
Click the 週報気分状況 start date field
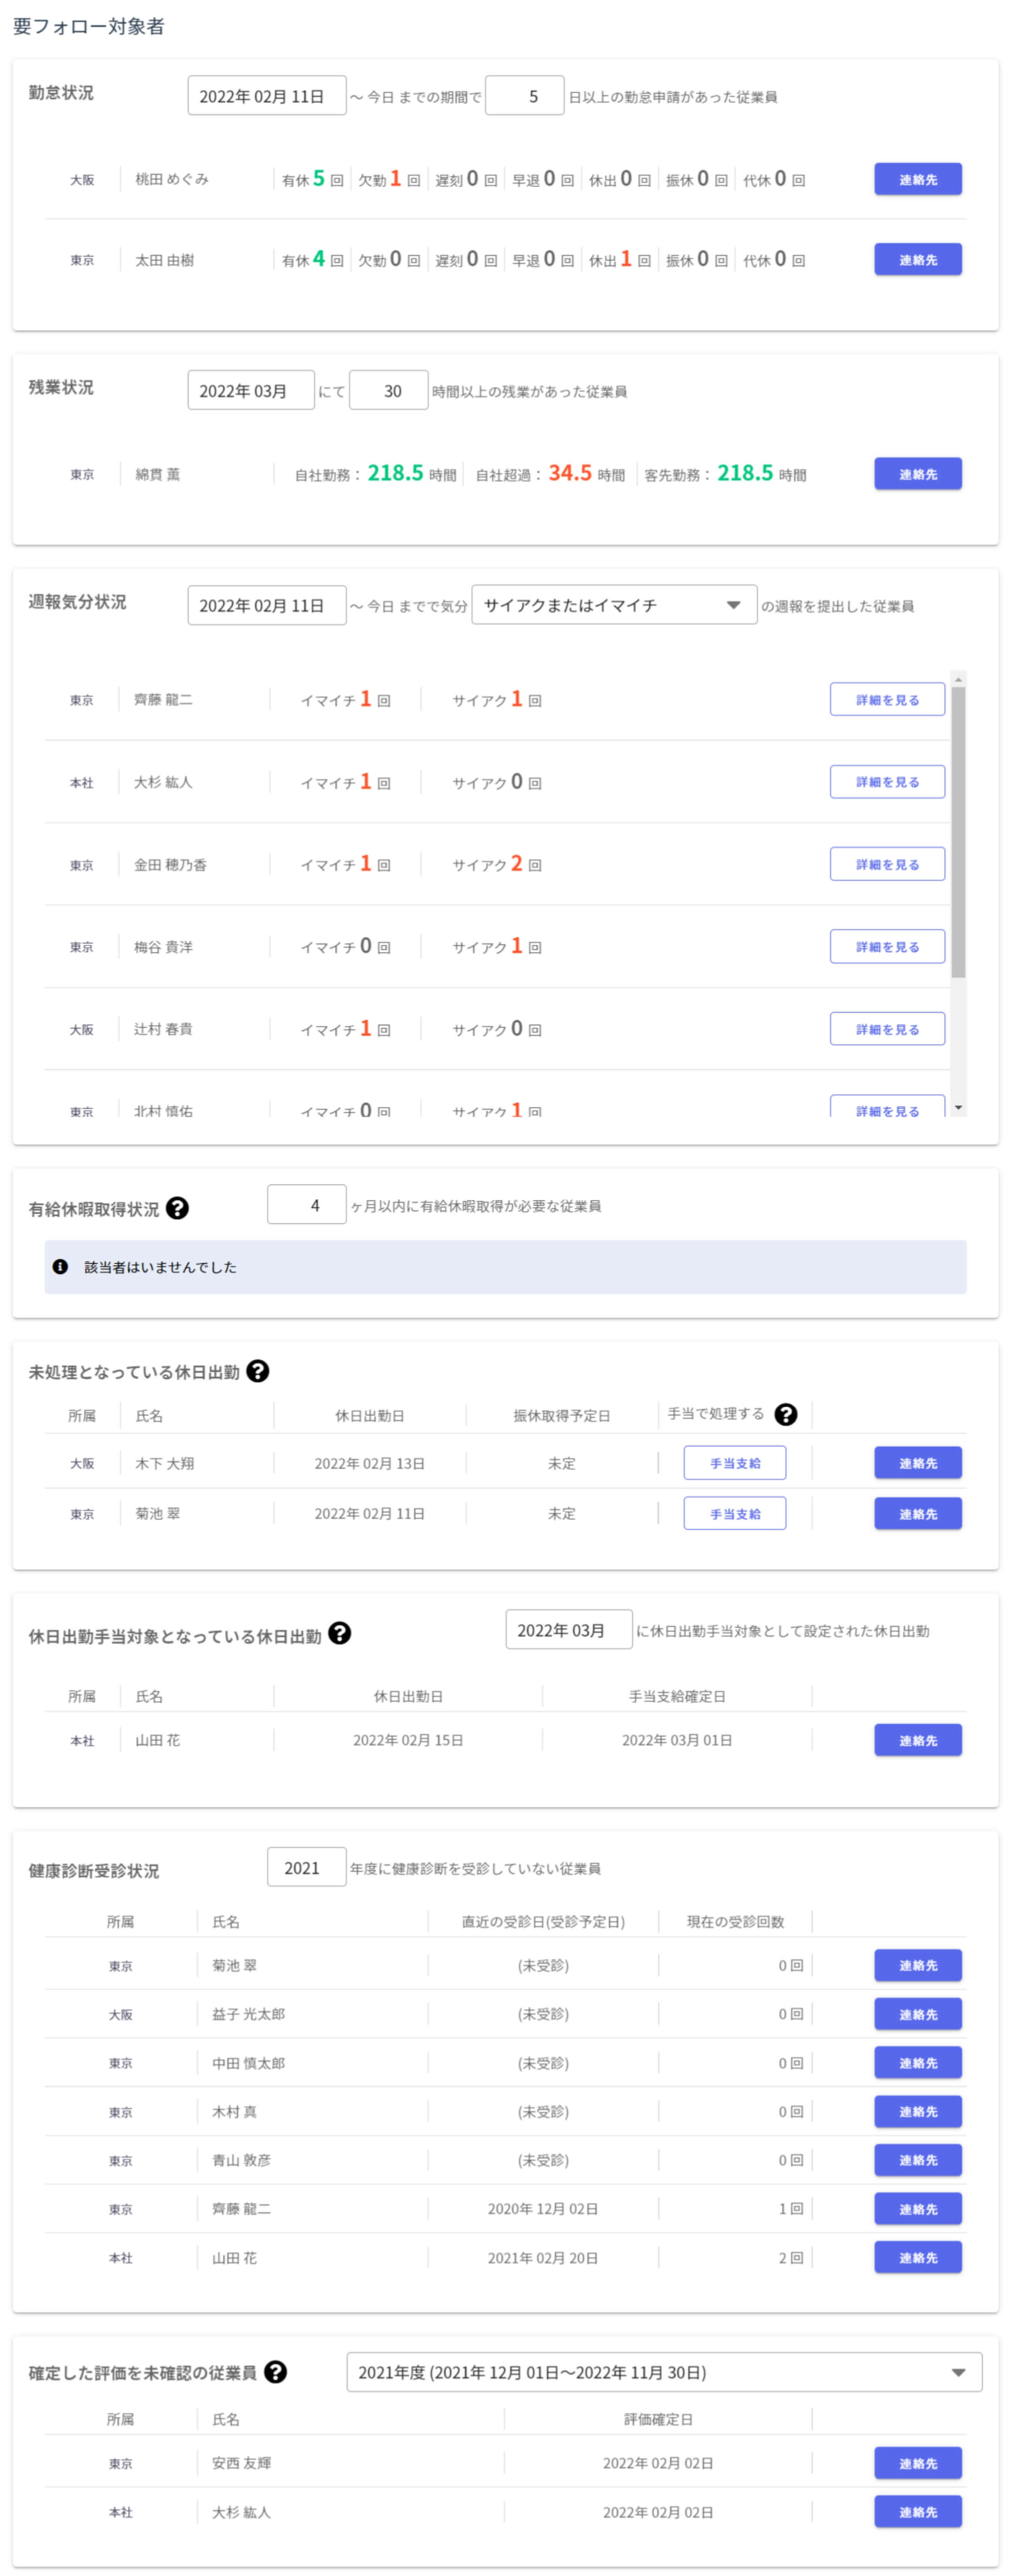pyautogui.click(x=267, y=605)
